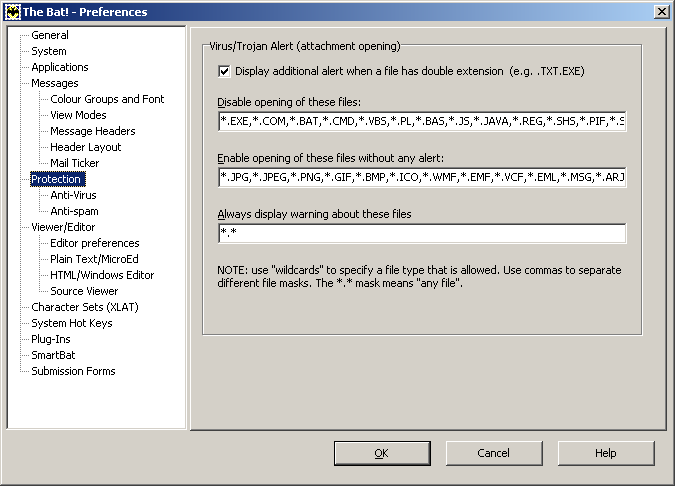The width and height of the screenshot is (675, 486).
Task: Open Help for preferences
Action: [606, 453]
